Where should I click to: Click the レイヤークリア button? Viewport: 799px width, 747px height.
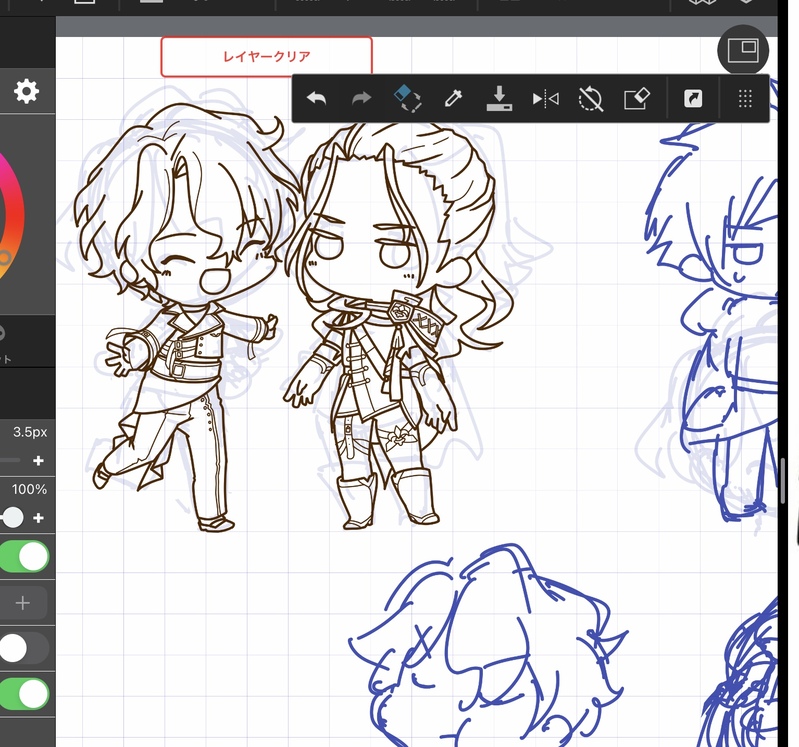pyautogui.click(x=267, y=57)
